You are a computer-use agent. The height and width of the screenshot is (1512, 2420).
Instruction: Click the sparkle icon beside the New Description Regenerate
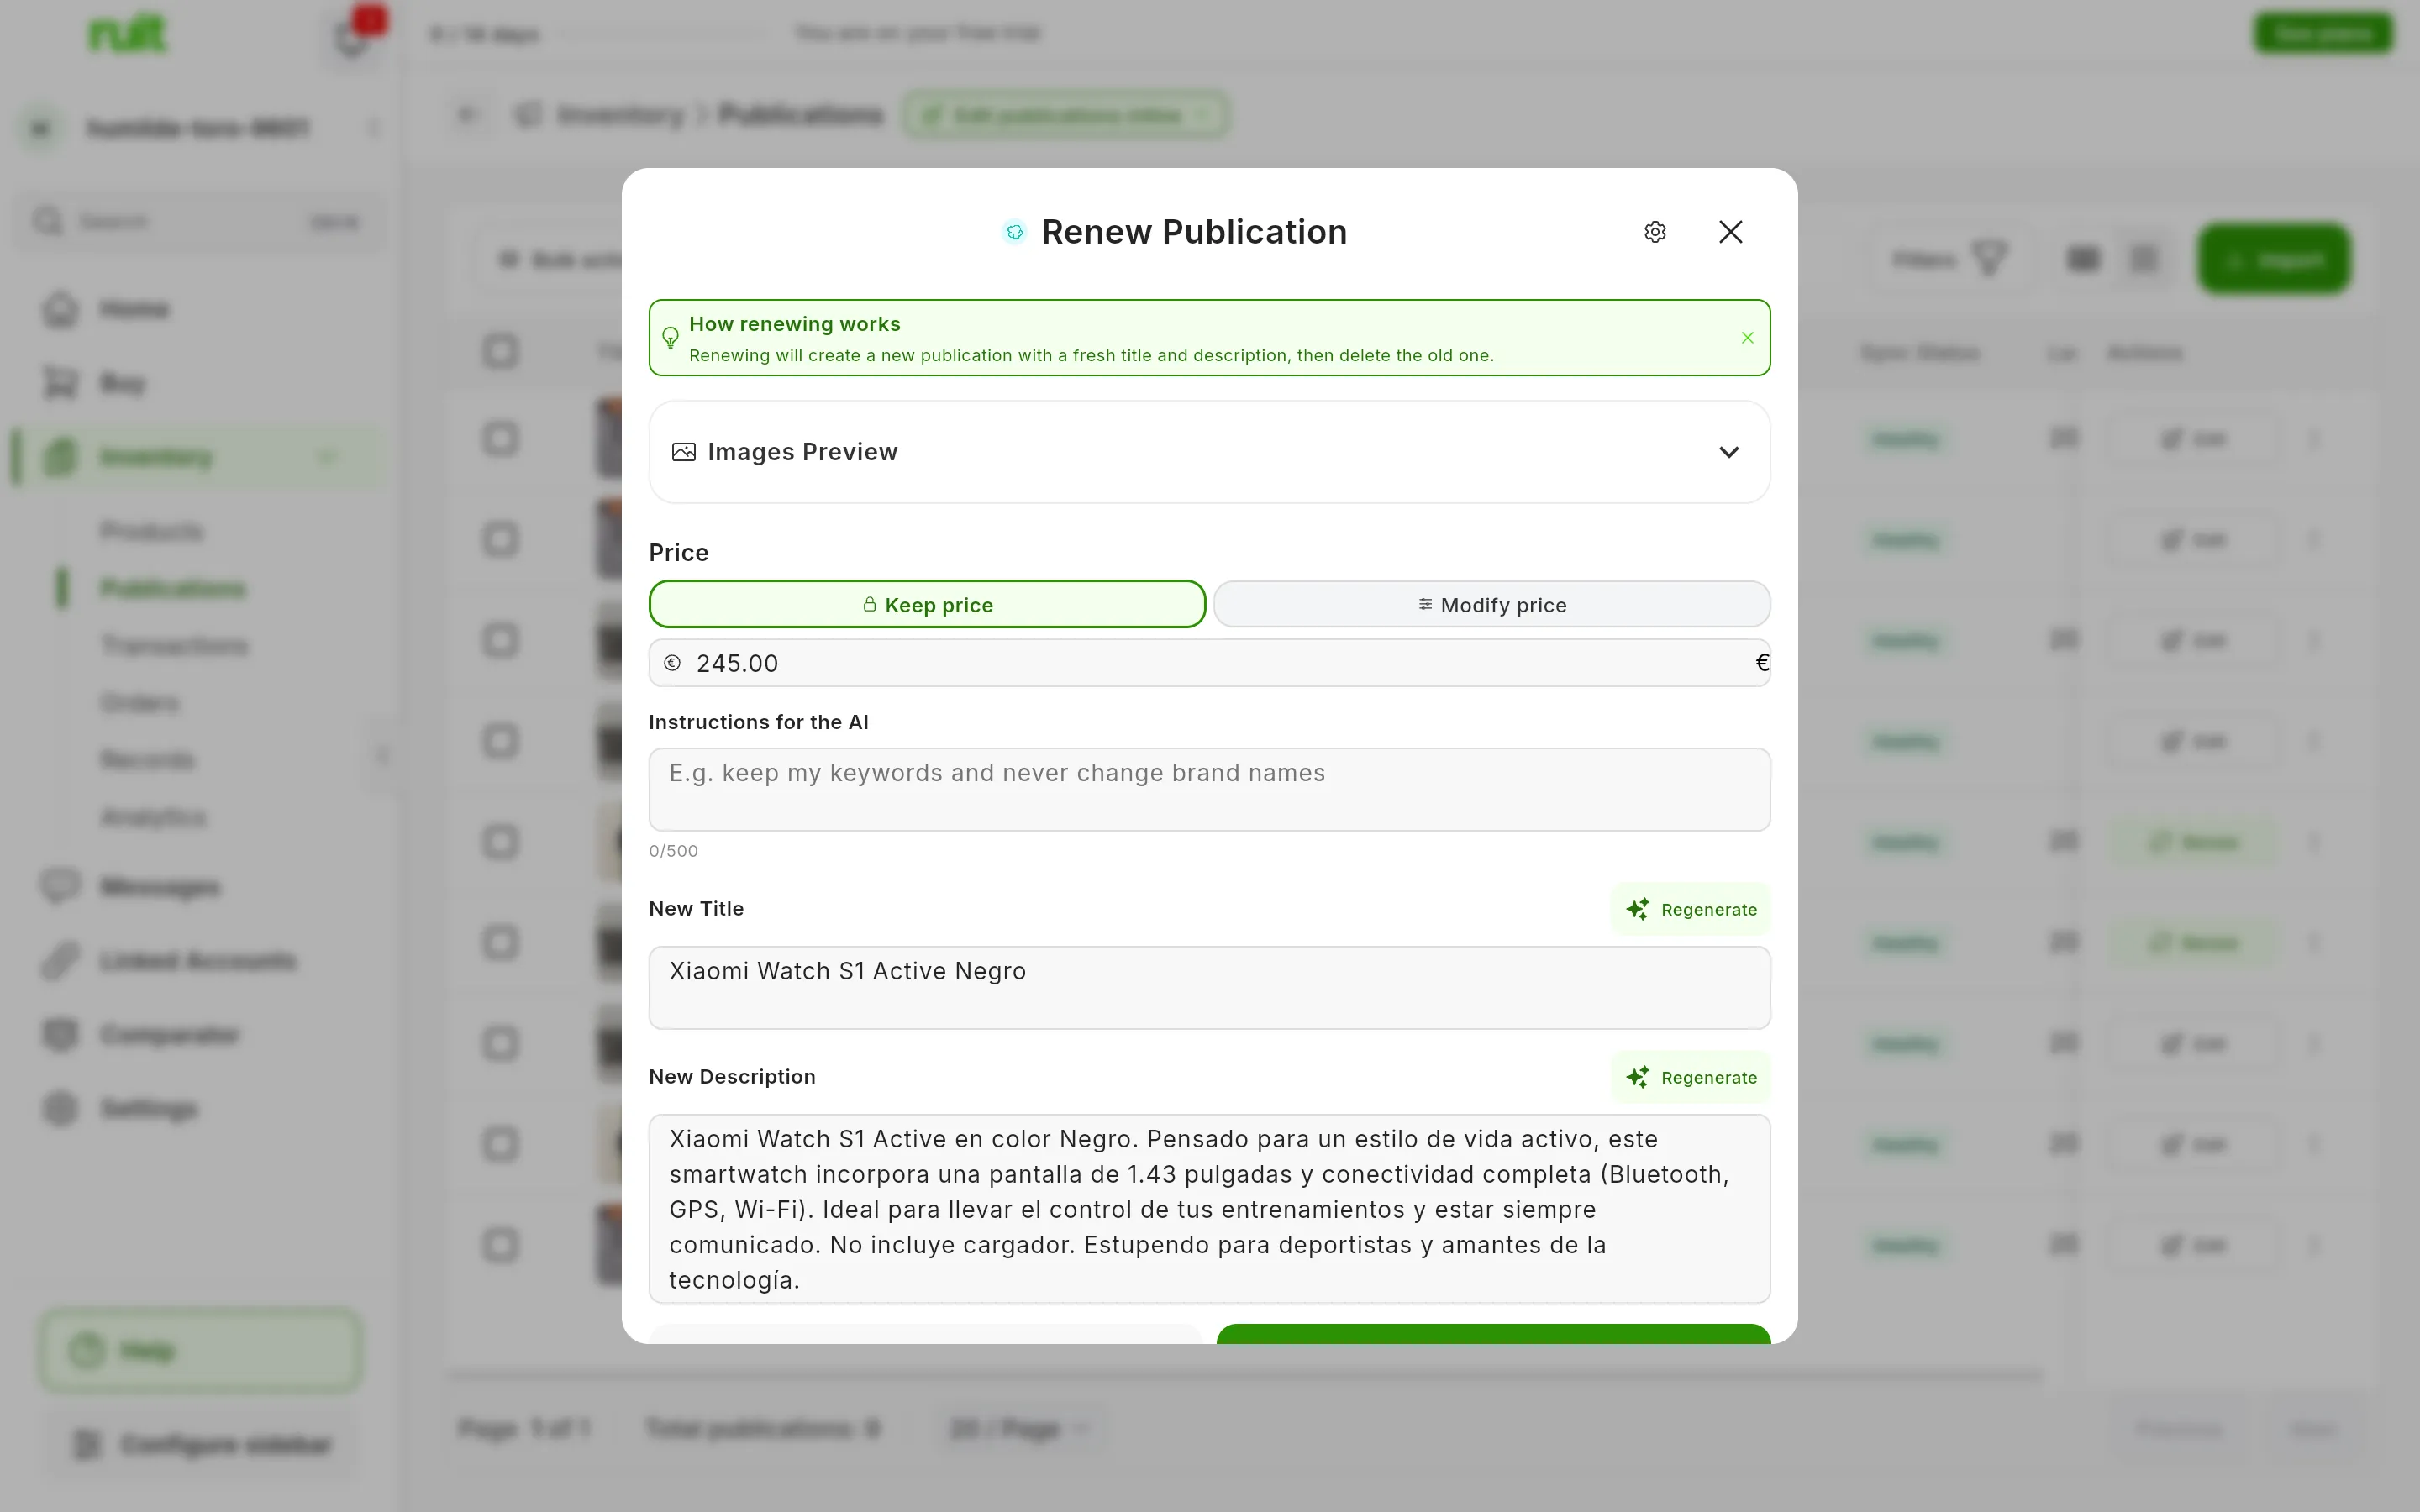(1637, 1077)
